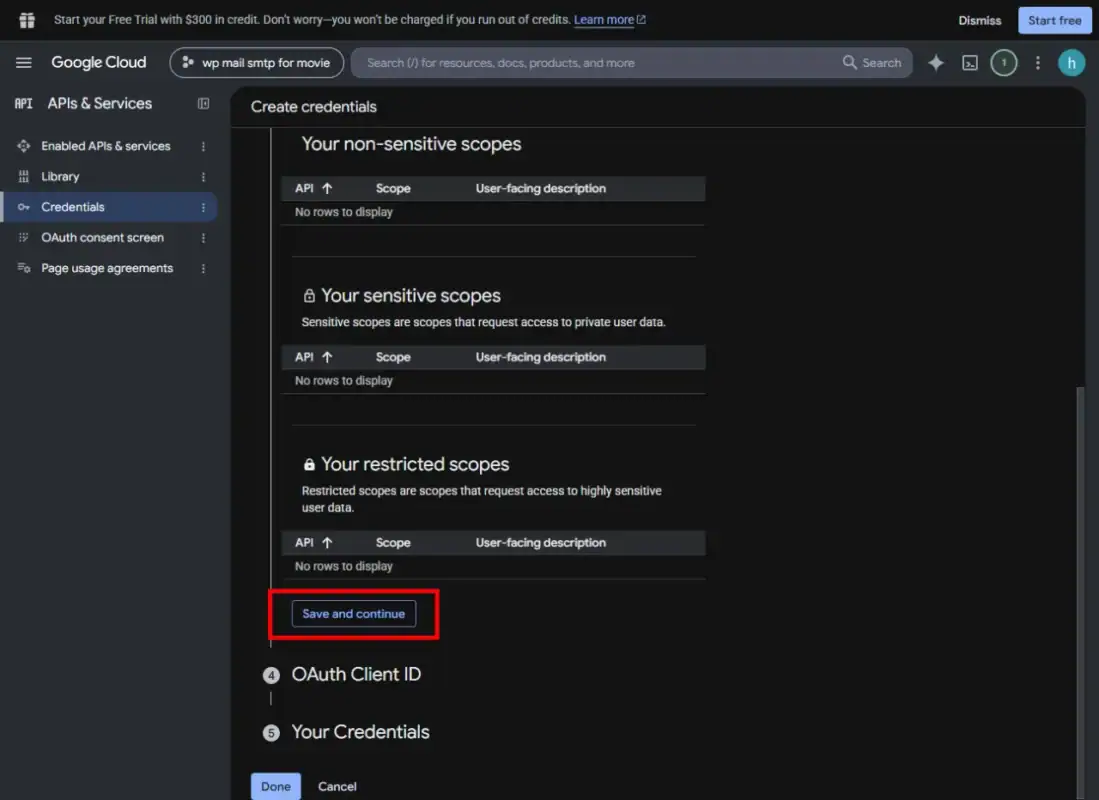The height and width of the screenshot is (800, 1099).
Task: Click the Page usage agreements icon
Action: coord(24,268)
